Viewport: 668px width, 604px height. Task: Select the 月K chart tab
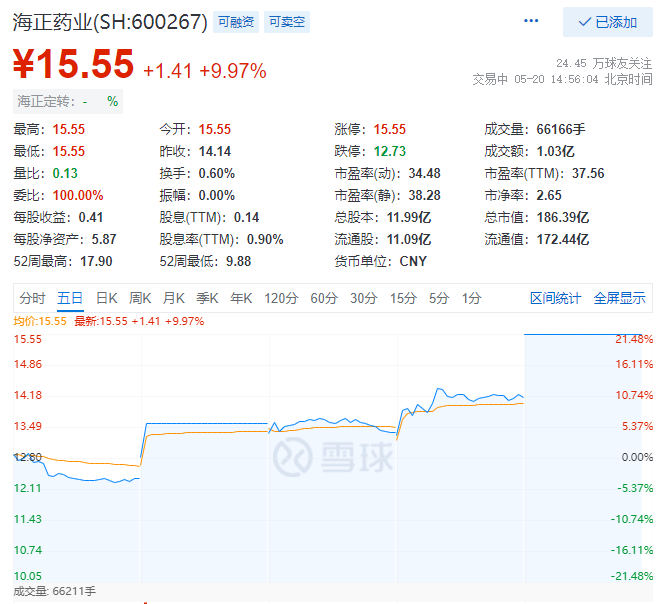point(174,298)
